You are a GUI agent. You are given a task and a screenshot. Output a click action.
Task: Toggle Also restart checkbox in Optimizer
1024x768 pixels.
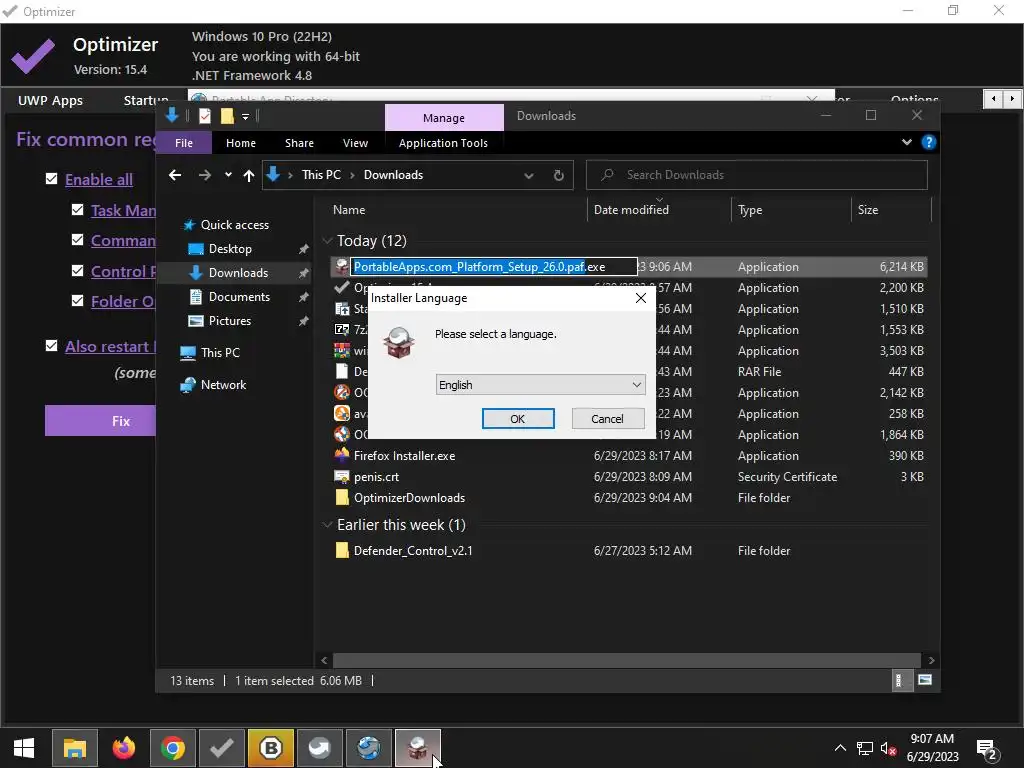tap(52, 345)
